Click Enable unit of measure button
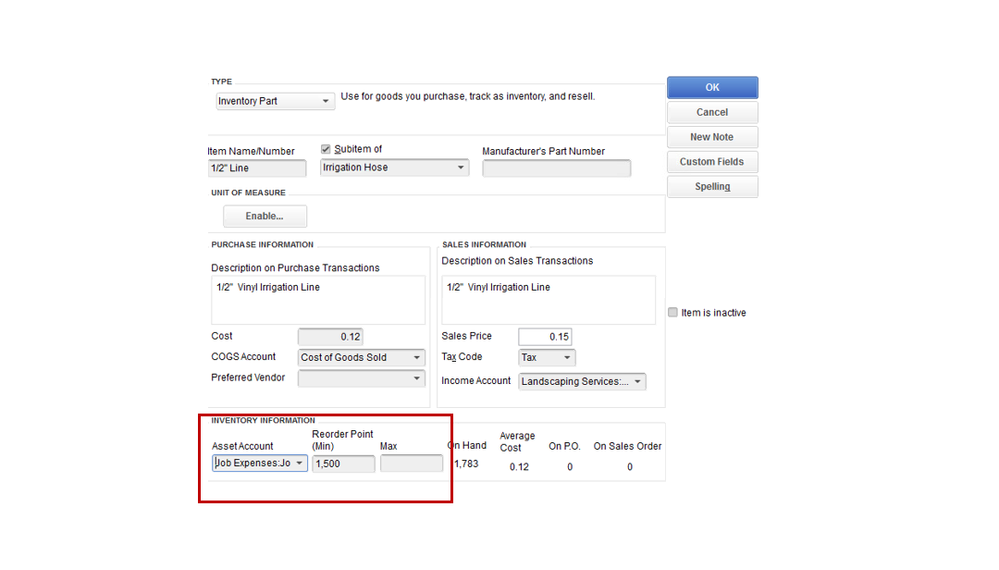This screenshot has height=570, width=999. pos(265,216)
